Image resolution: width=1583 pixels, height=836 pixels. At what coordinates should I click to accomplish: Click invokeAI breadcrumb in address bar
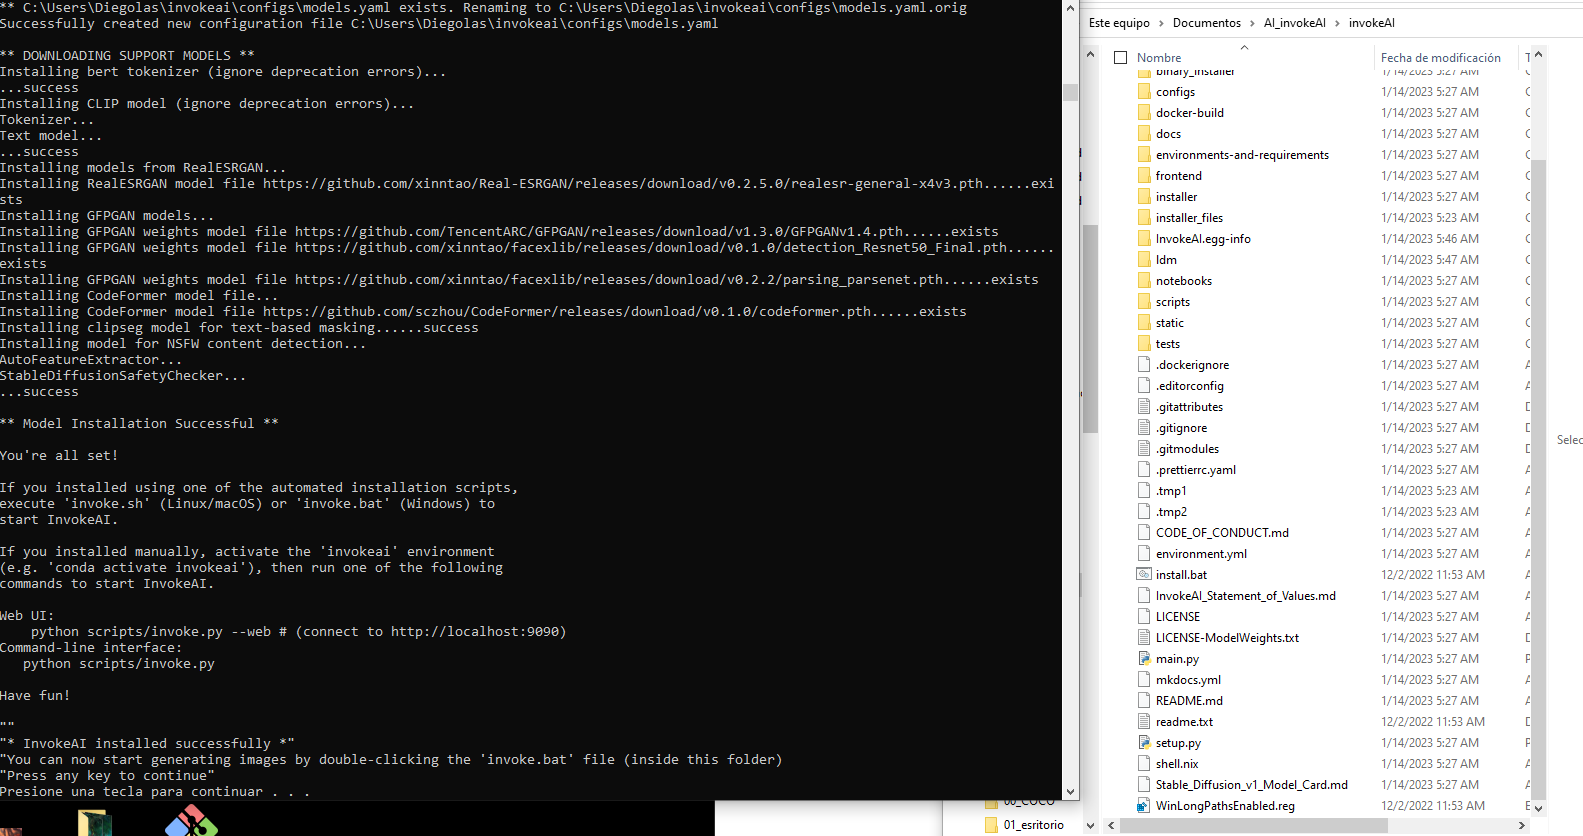(1372, 23)
